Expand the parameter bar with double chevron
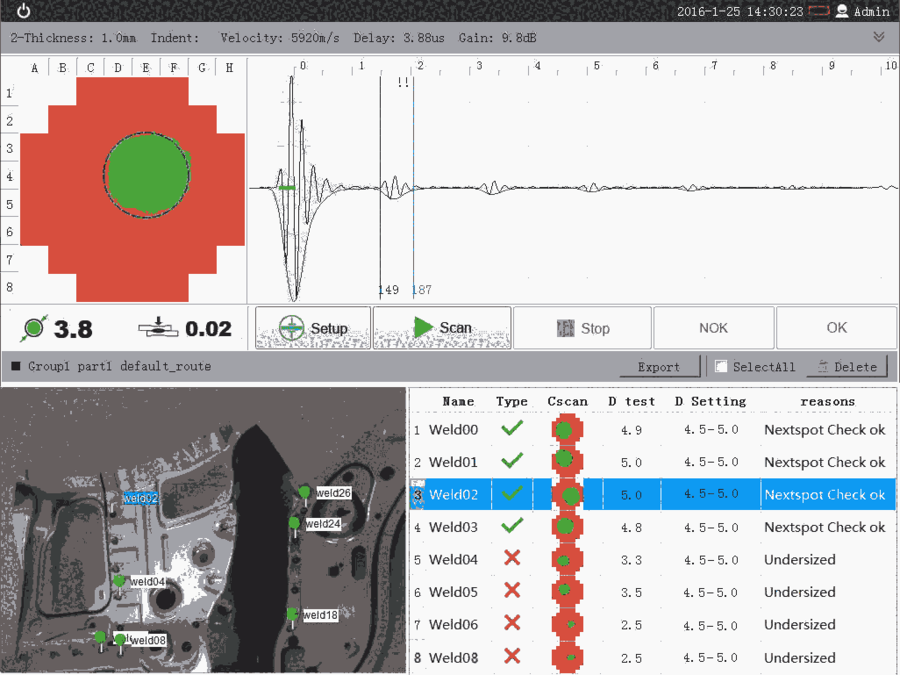The image size is (900, 675). coord(879,37)
